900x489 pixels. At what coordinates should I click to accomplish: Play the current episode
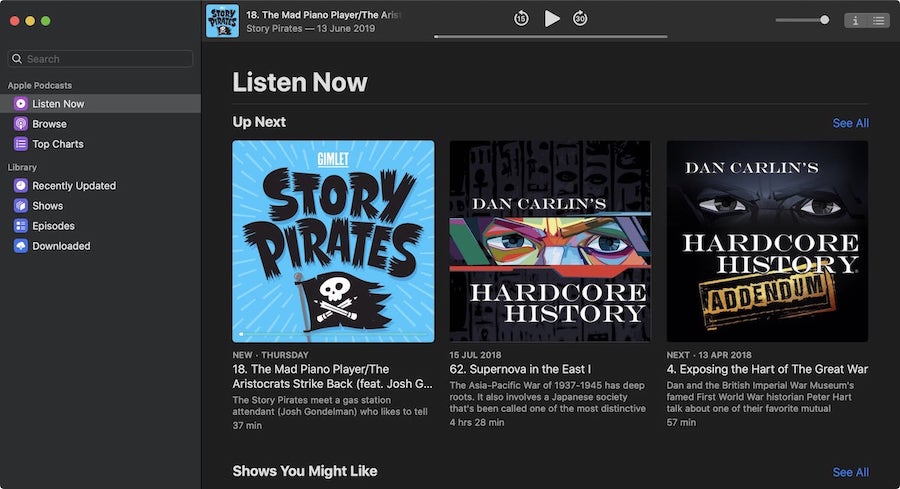point(552,18)
